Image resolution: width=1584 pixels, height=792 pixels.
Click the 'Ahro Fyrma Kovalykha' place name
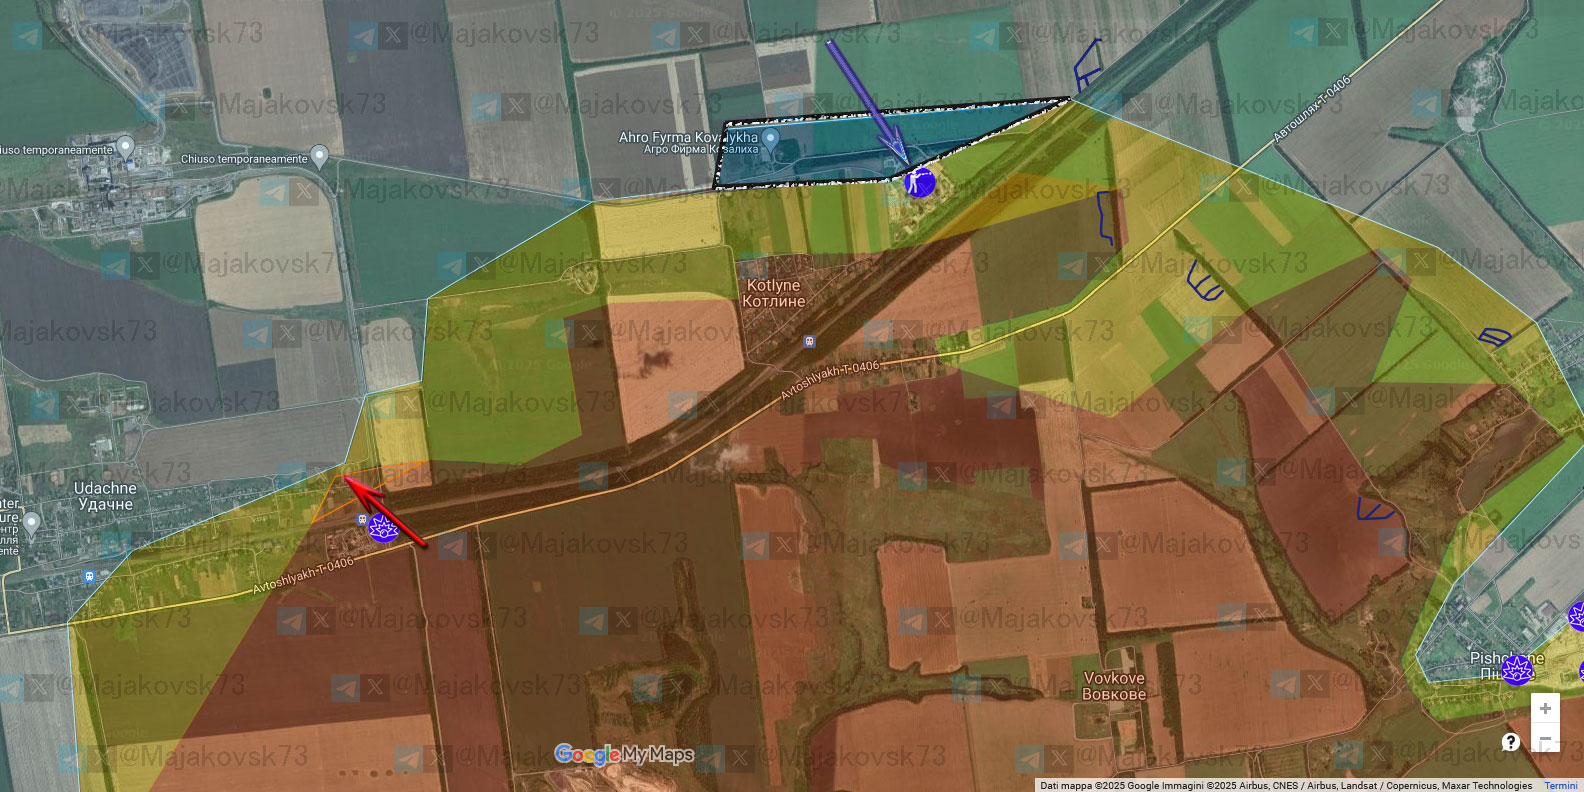(x=689, y=137)
